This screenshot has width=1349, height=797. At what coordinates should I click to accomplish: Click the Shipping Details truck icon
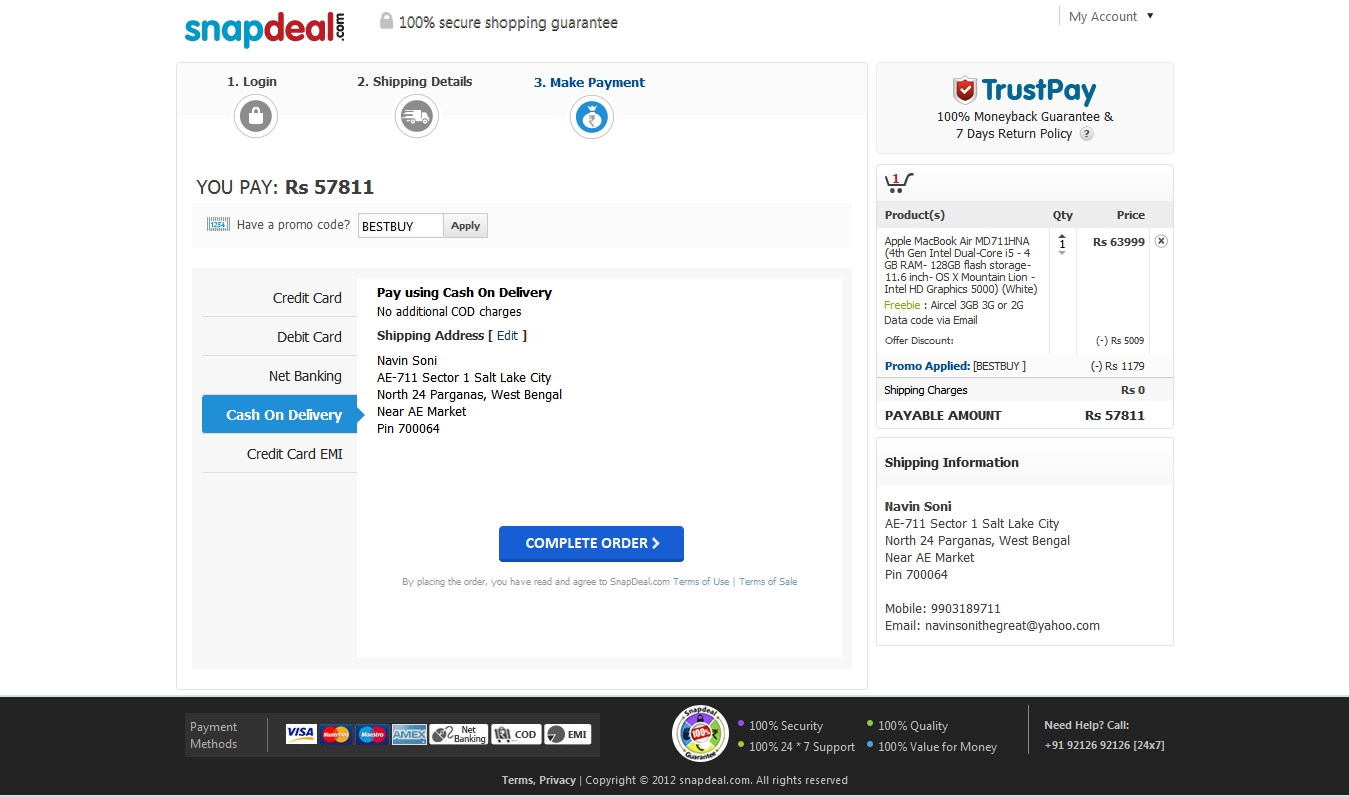[x=416, y=117]
